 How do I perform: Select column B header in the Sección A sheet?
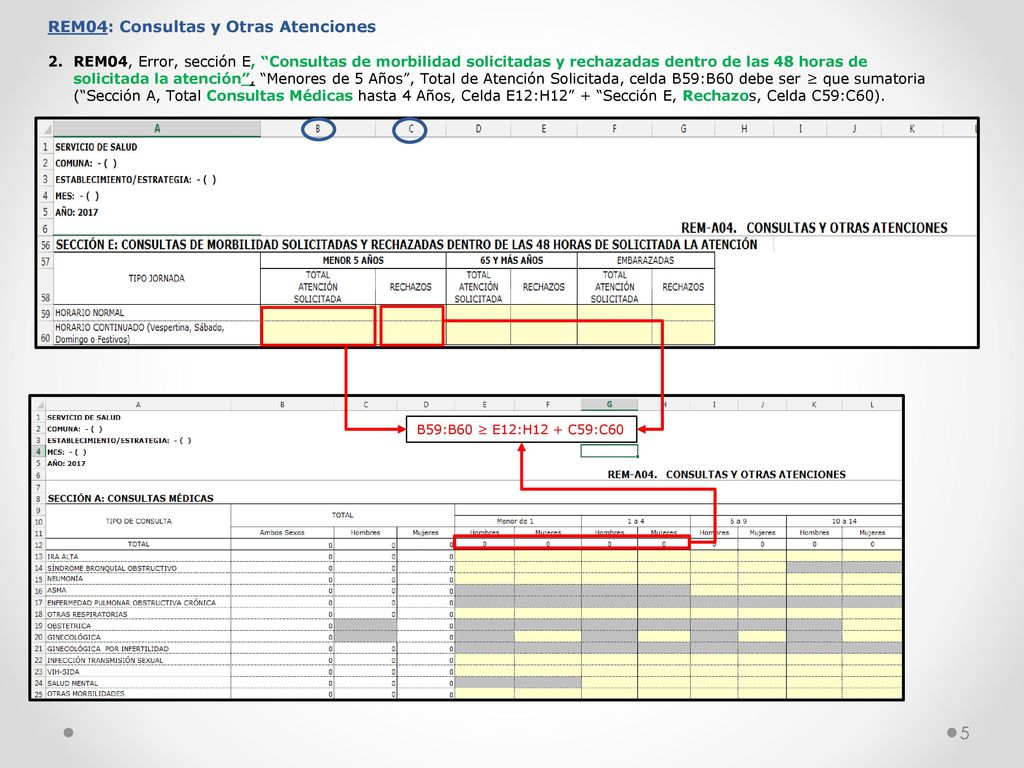tap(282, 405)
